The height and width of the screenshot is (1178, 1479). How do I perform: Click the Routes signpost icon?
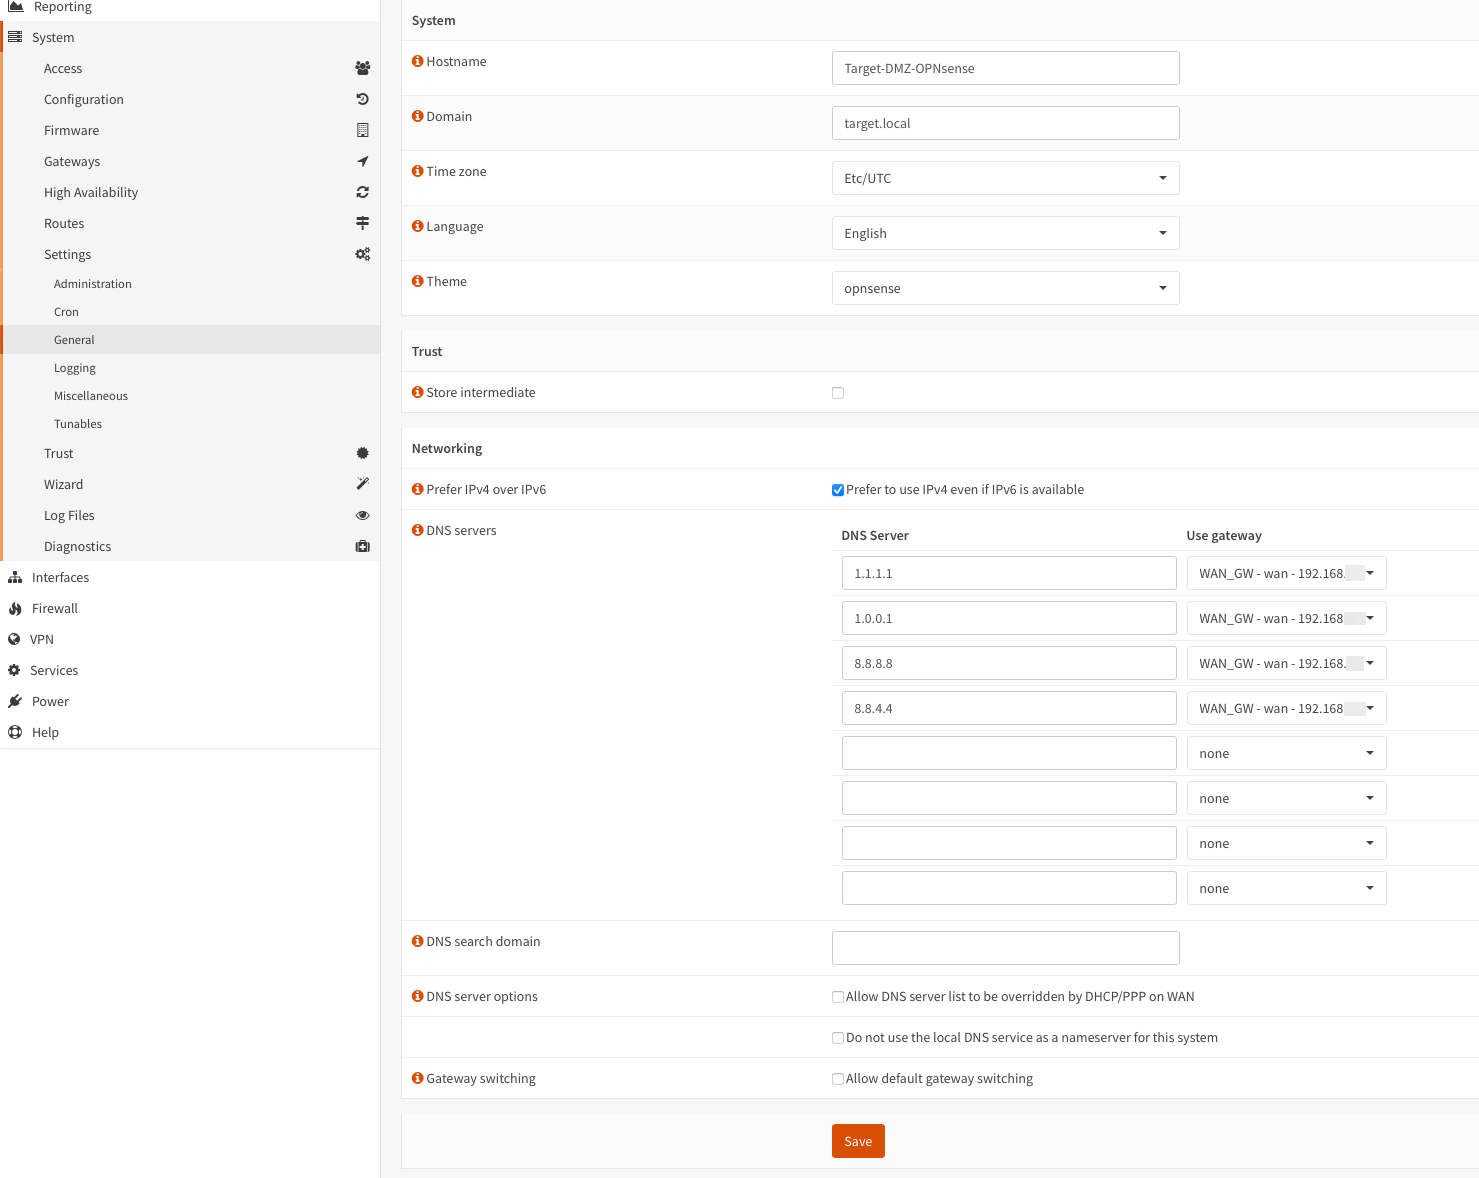click(x=362, y=224)
